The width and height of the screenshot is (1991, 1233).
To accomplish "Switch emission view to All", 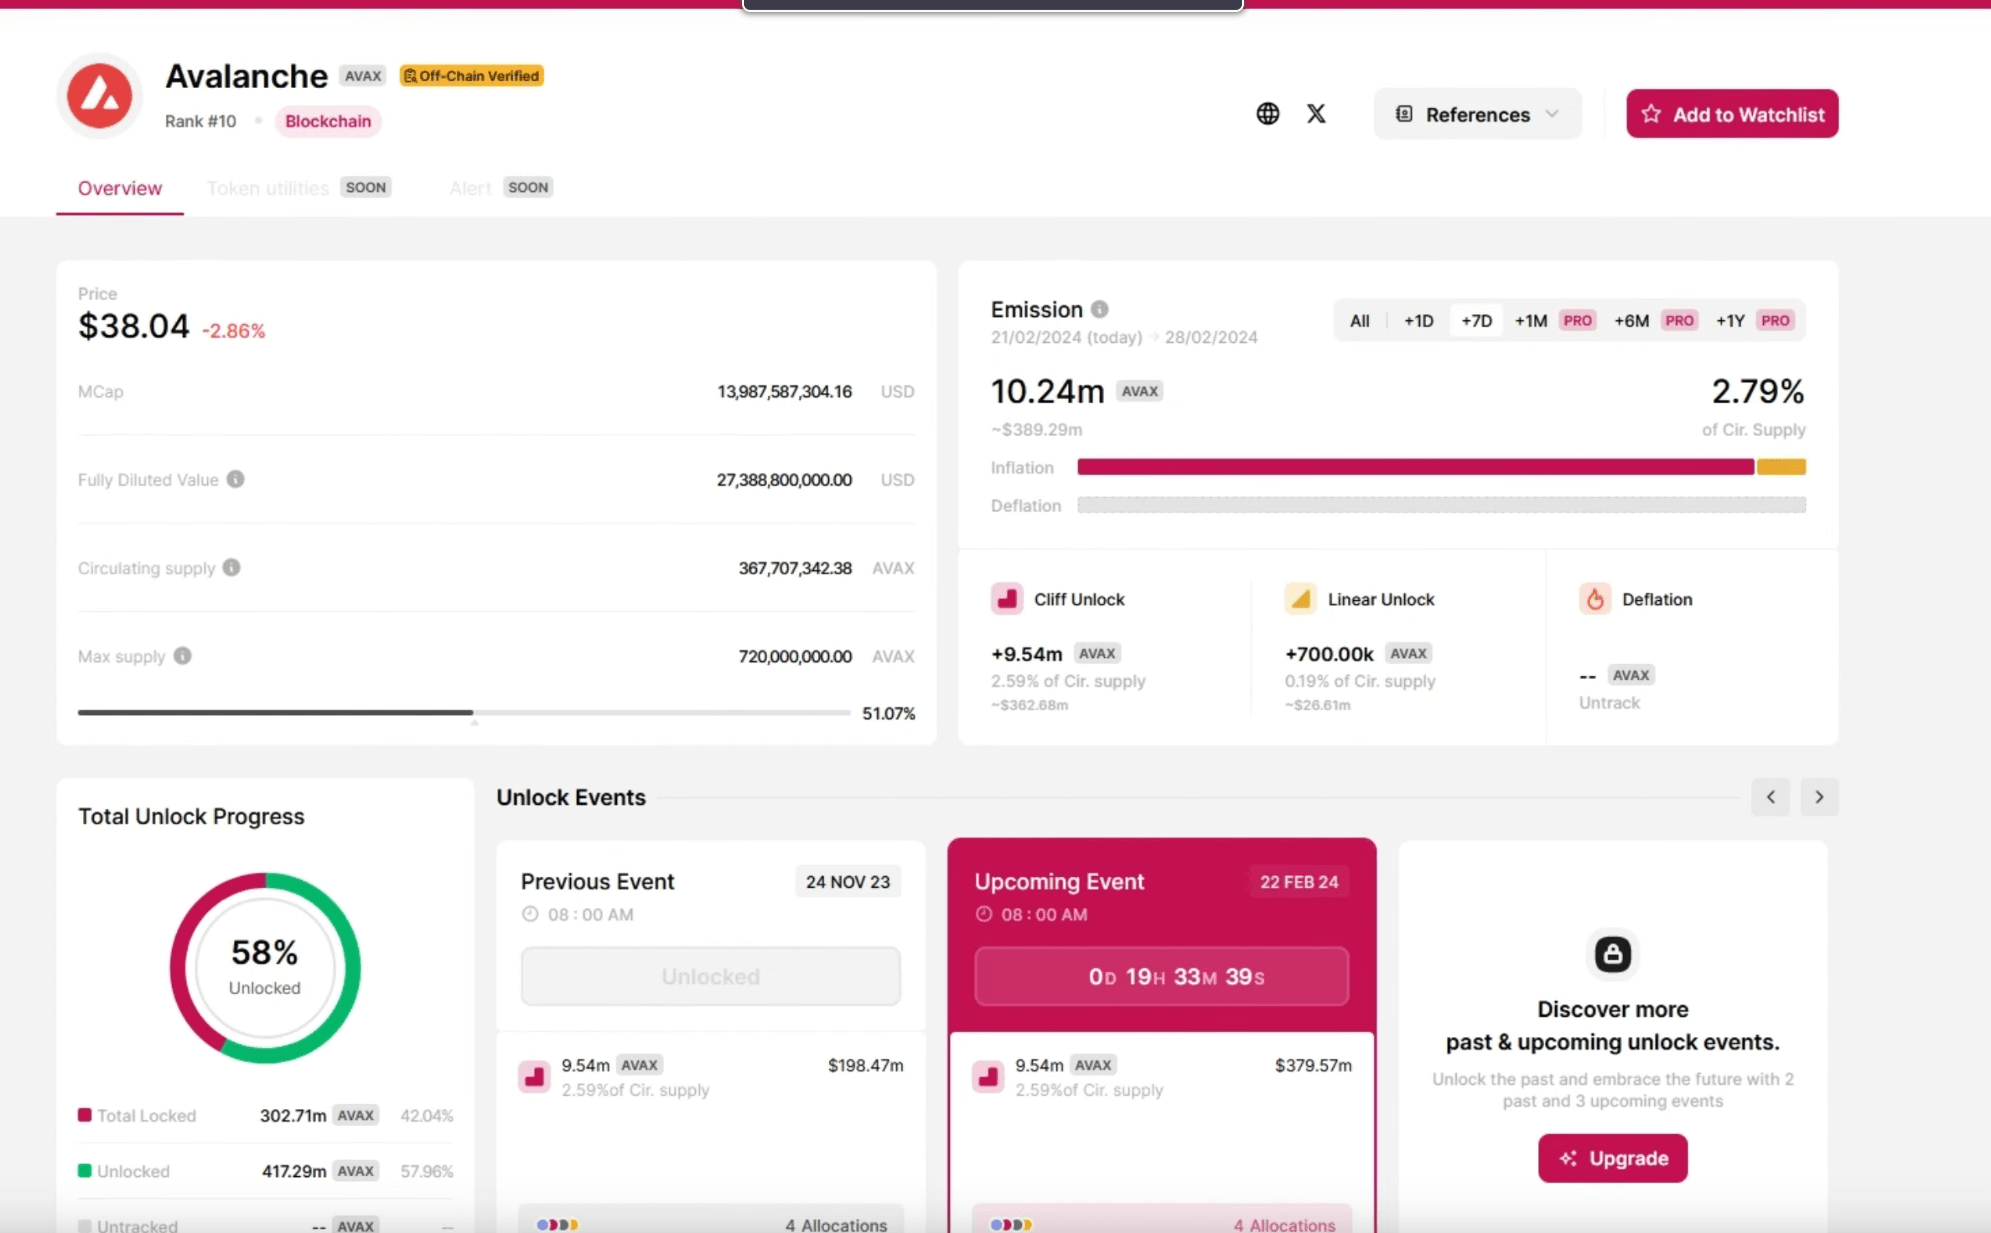I will [x=1358, y=320].
